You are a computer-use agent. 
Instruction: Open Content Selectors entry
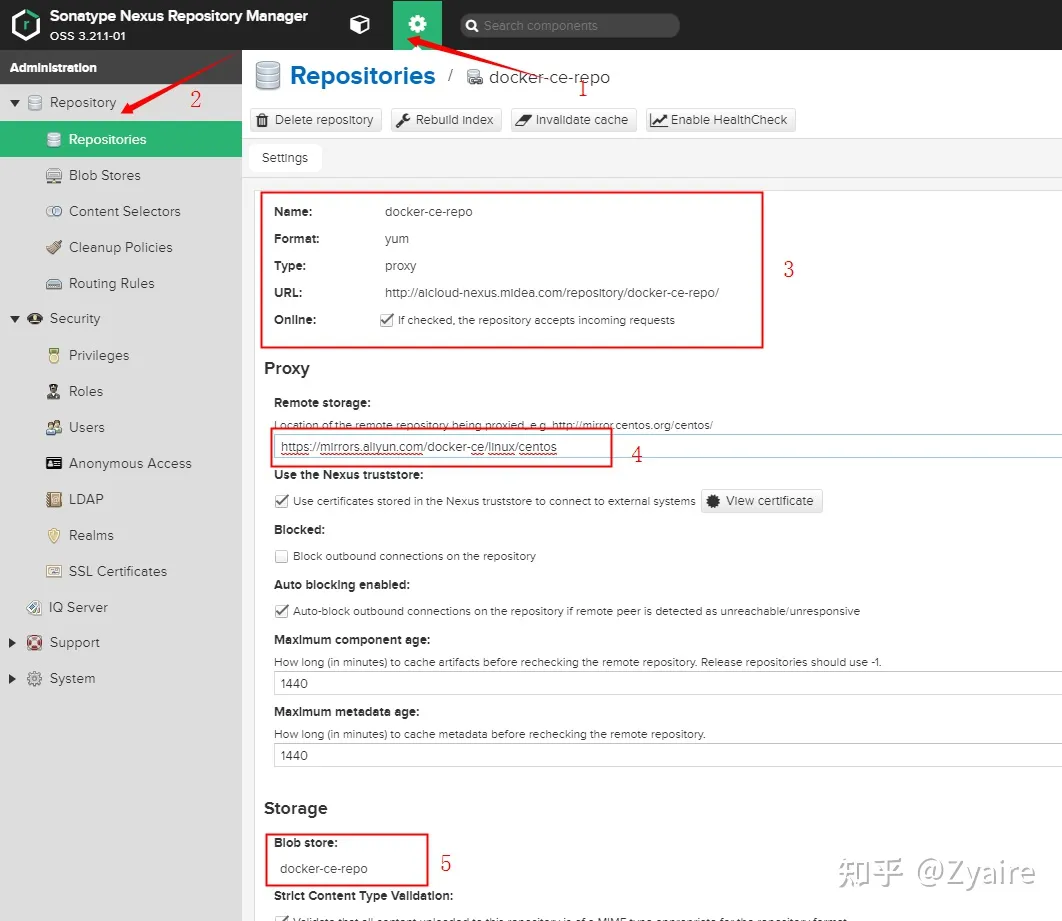(x=125, y=211)
